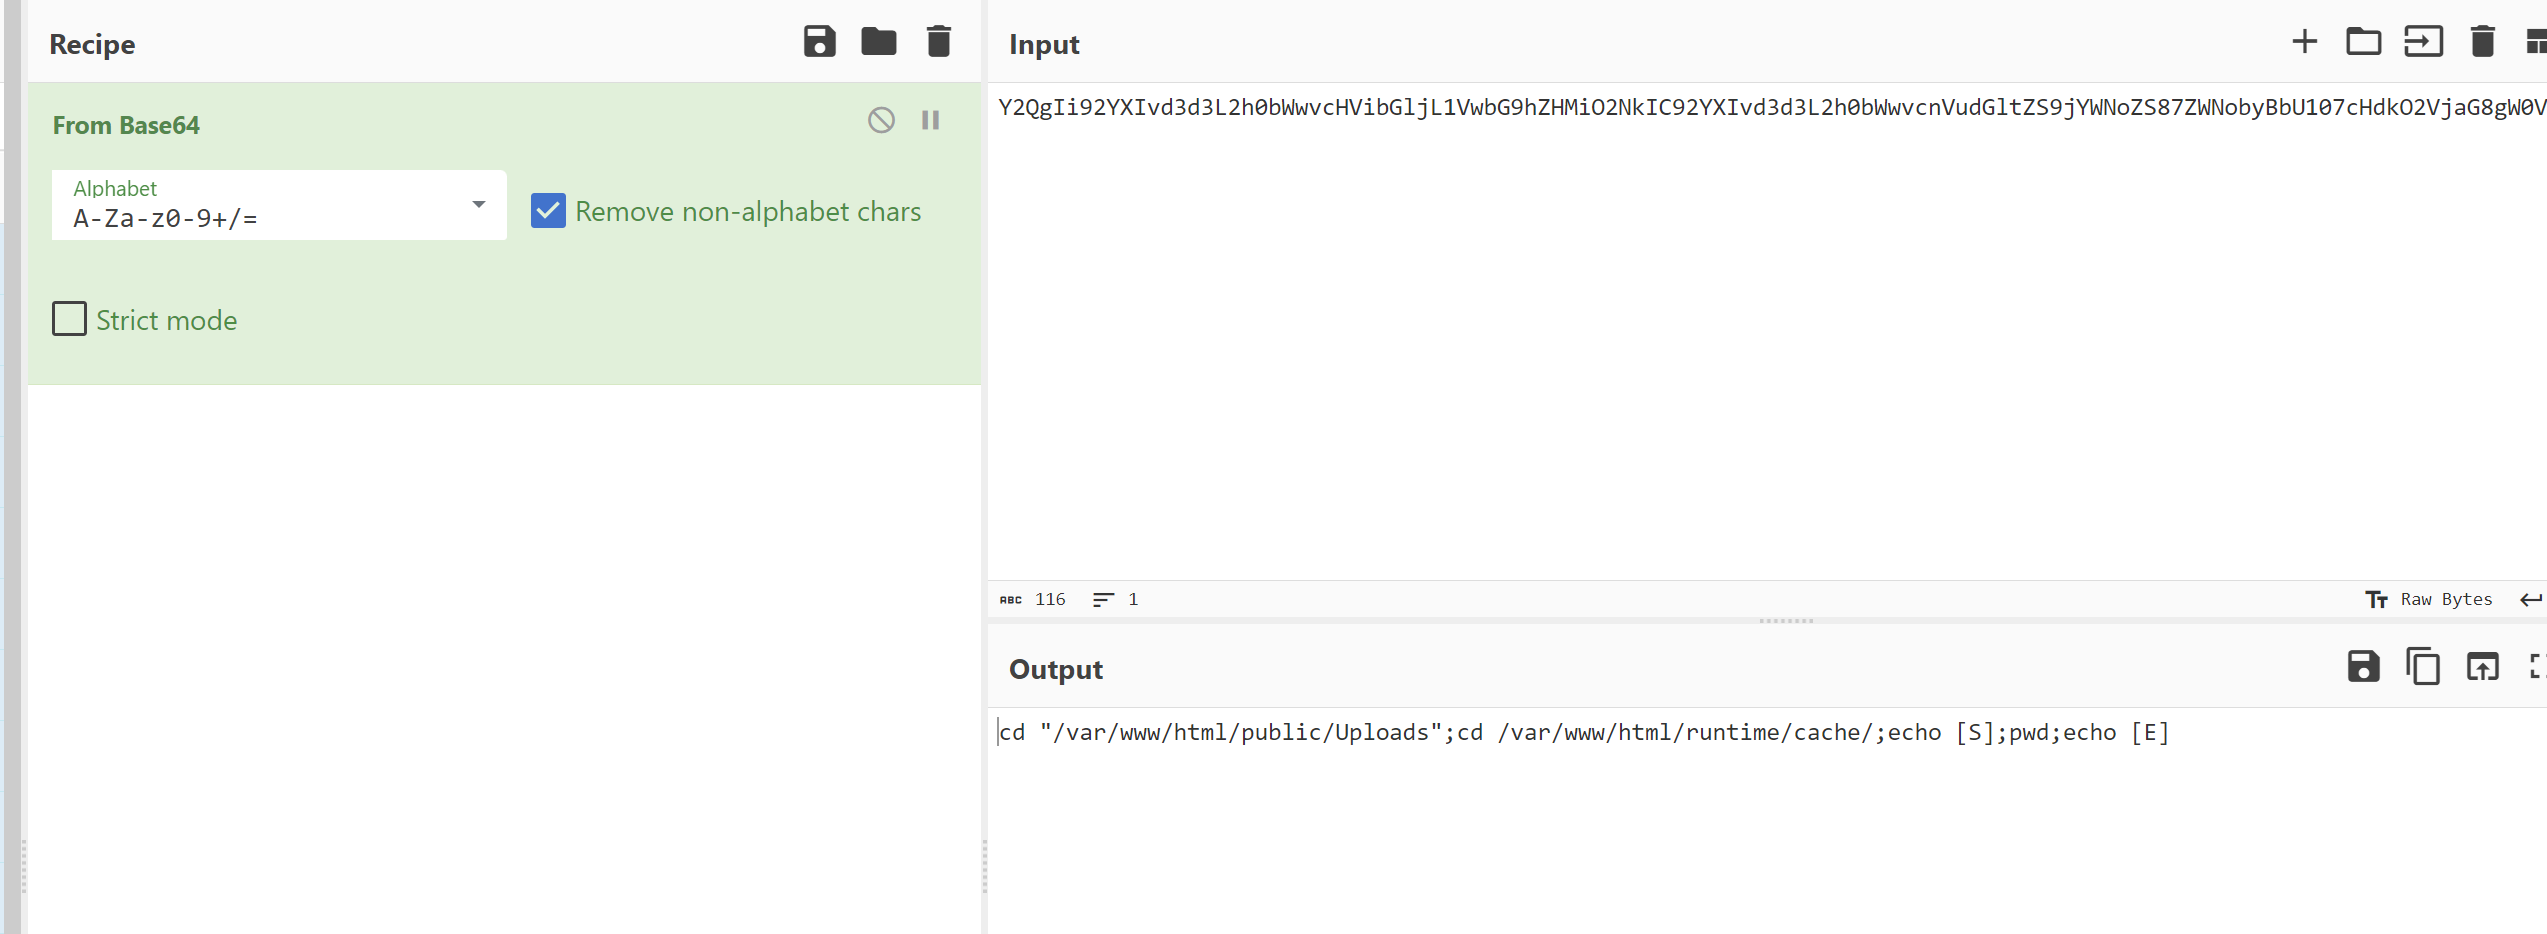Image resolution: width=2547 pixels, height=934 pixels.
Task: Reset pane layout icon
Action: tap(2536, 42)
